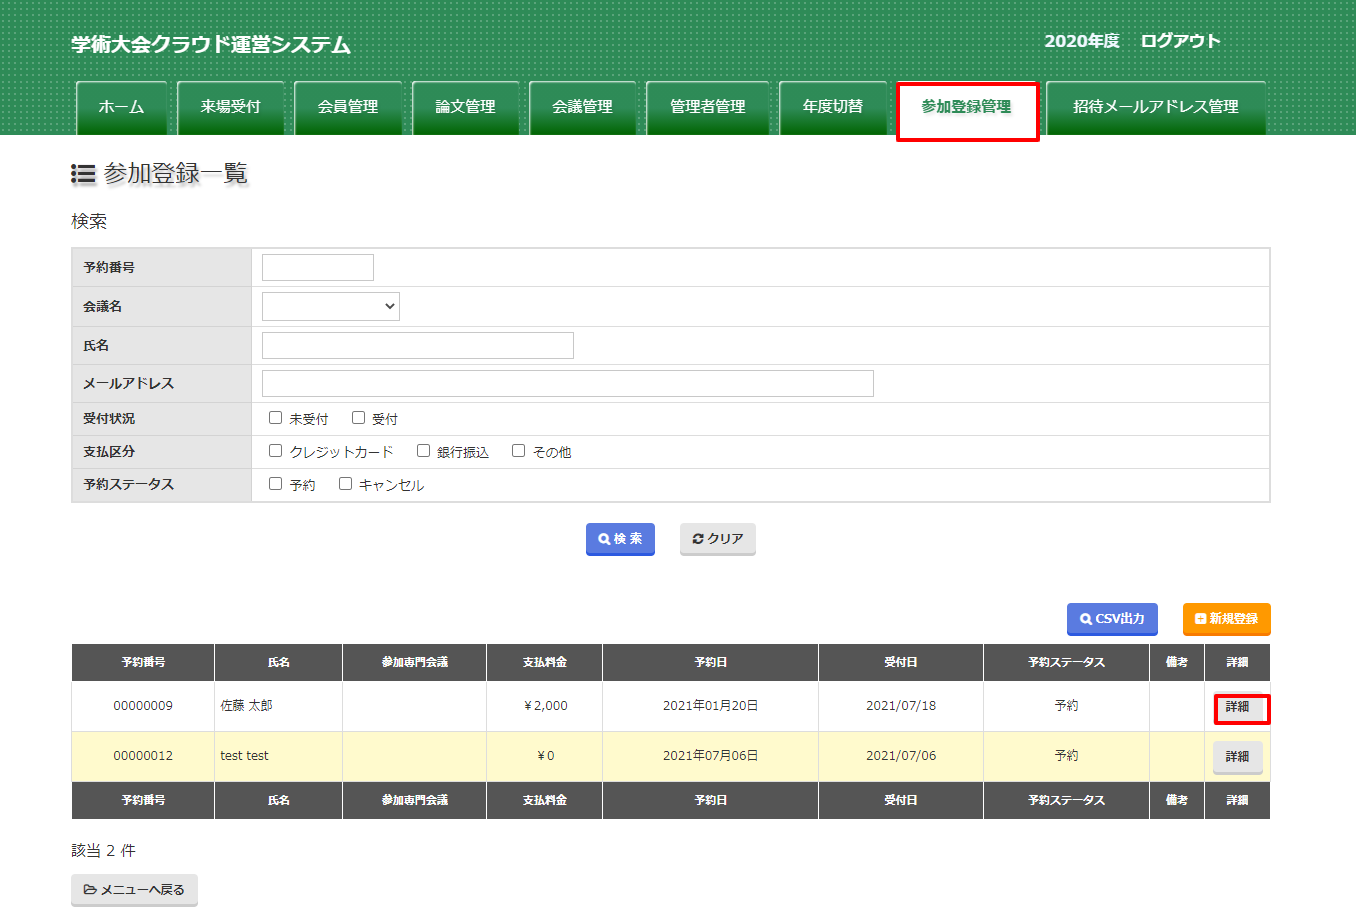
Task: Open the 会議名 dropdown list
Action: pyautogui.click(x=330, y=306)
